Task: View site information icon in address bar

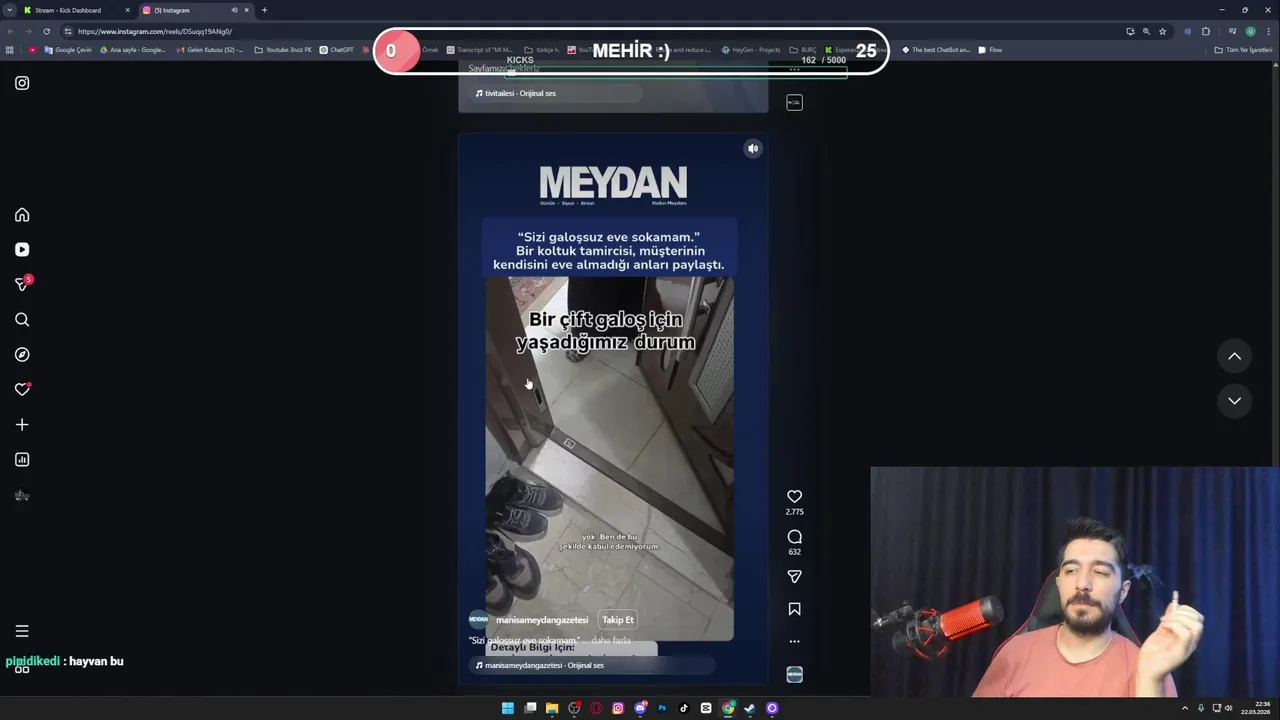Action: pyautogui.click(x=68, y=31)
